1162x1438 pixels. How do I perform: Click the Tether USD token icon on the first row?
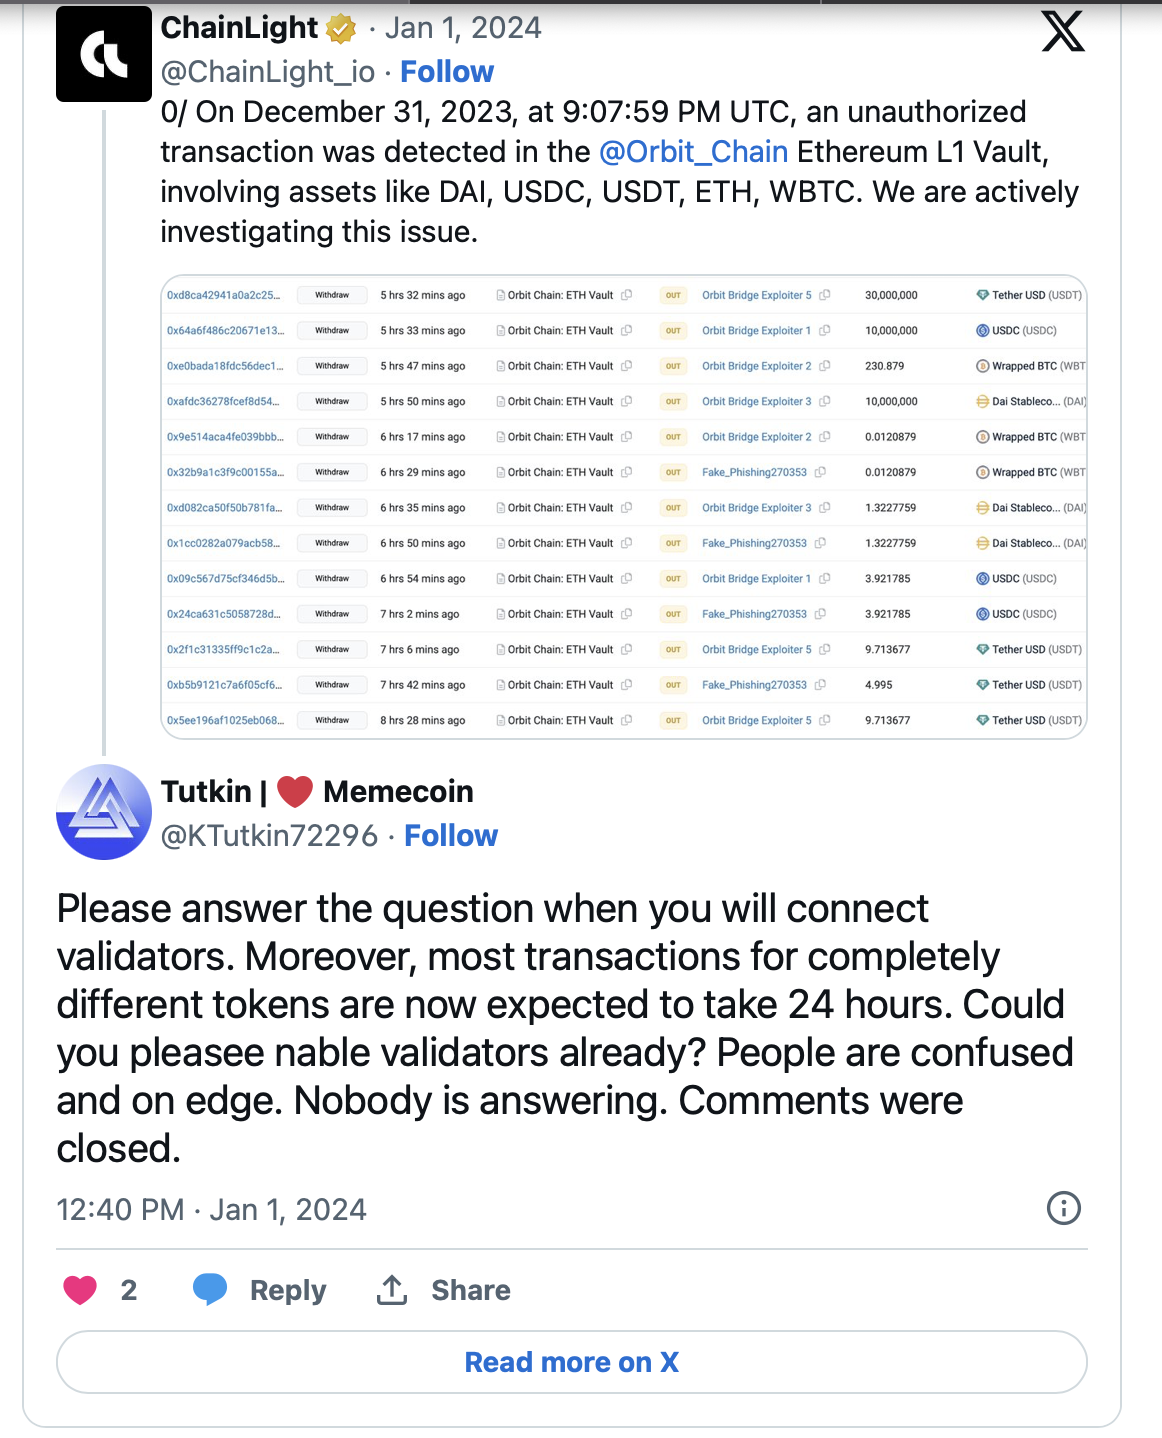pos(983,295)
